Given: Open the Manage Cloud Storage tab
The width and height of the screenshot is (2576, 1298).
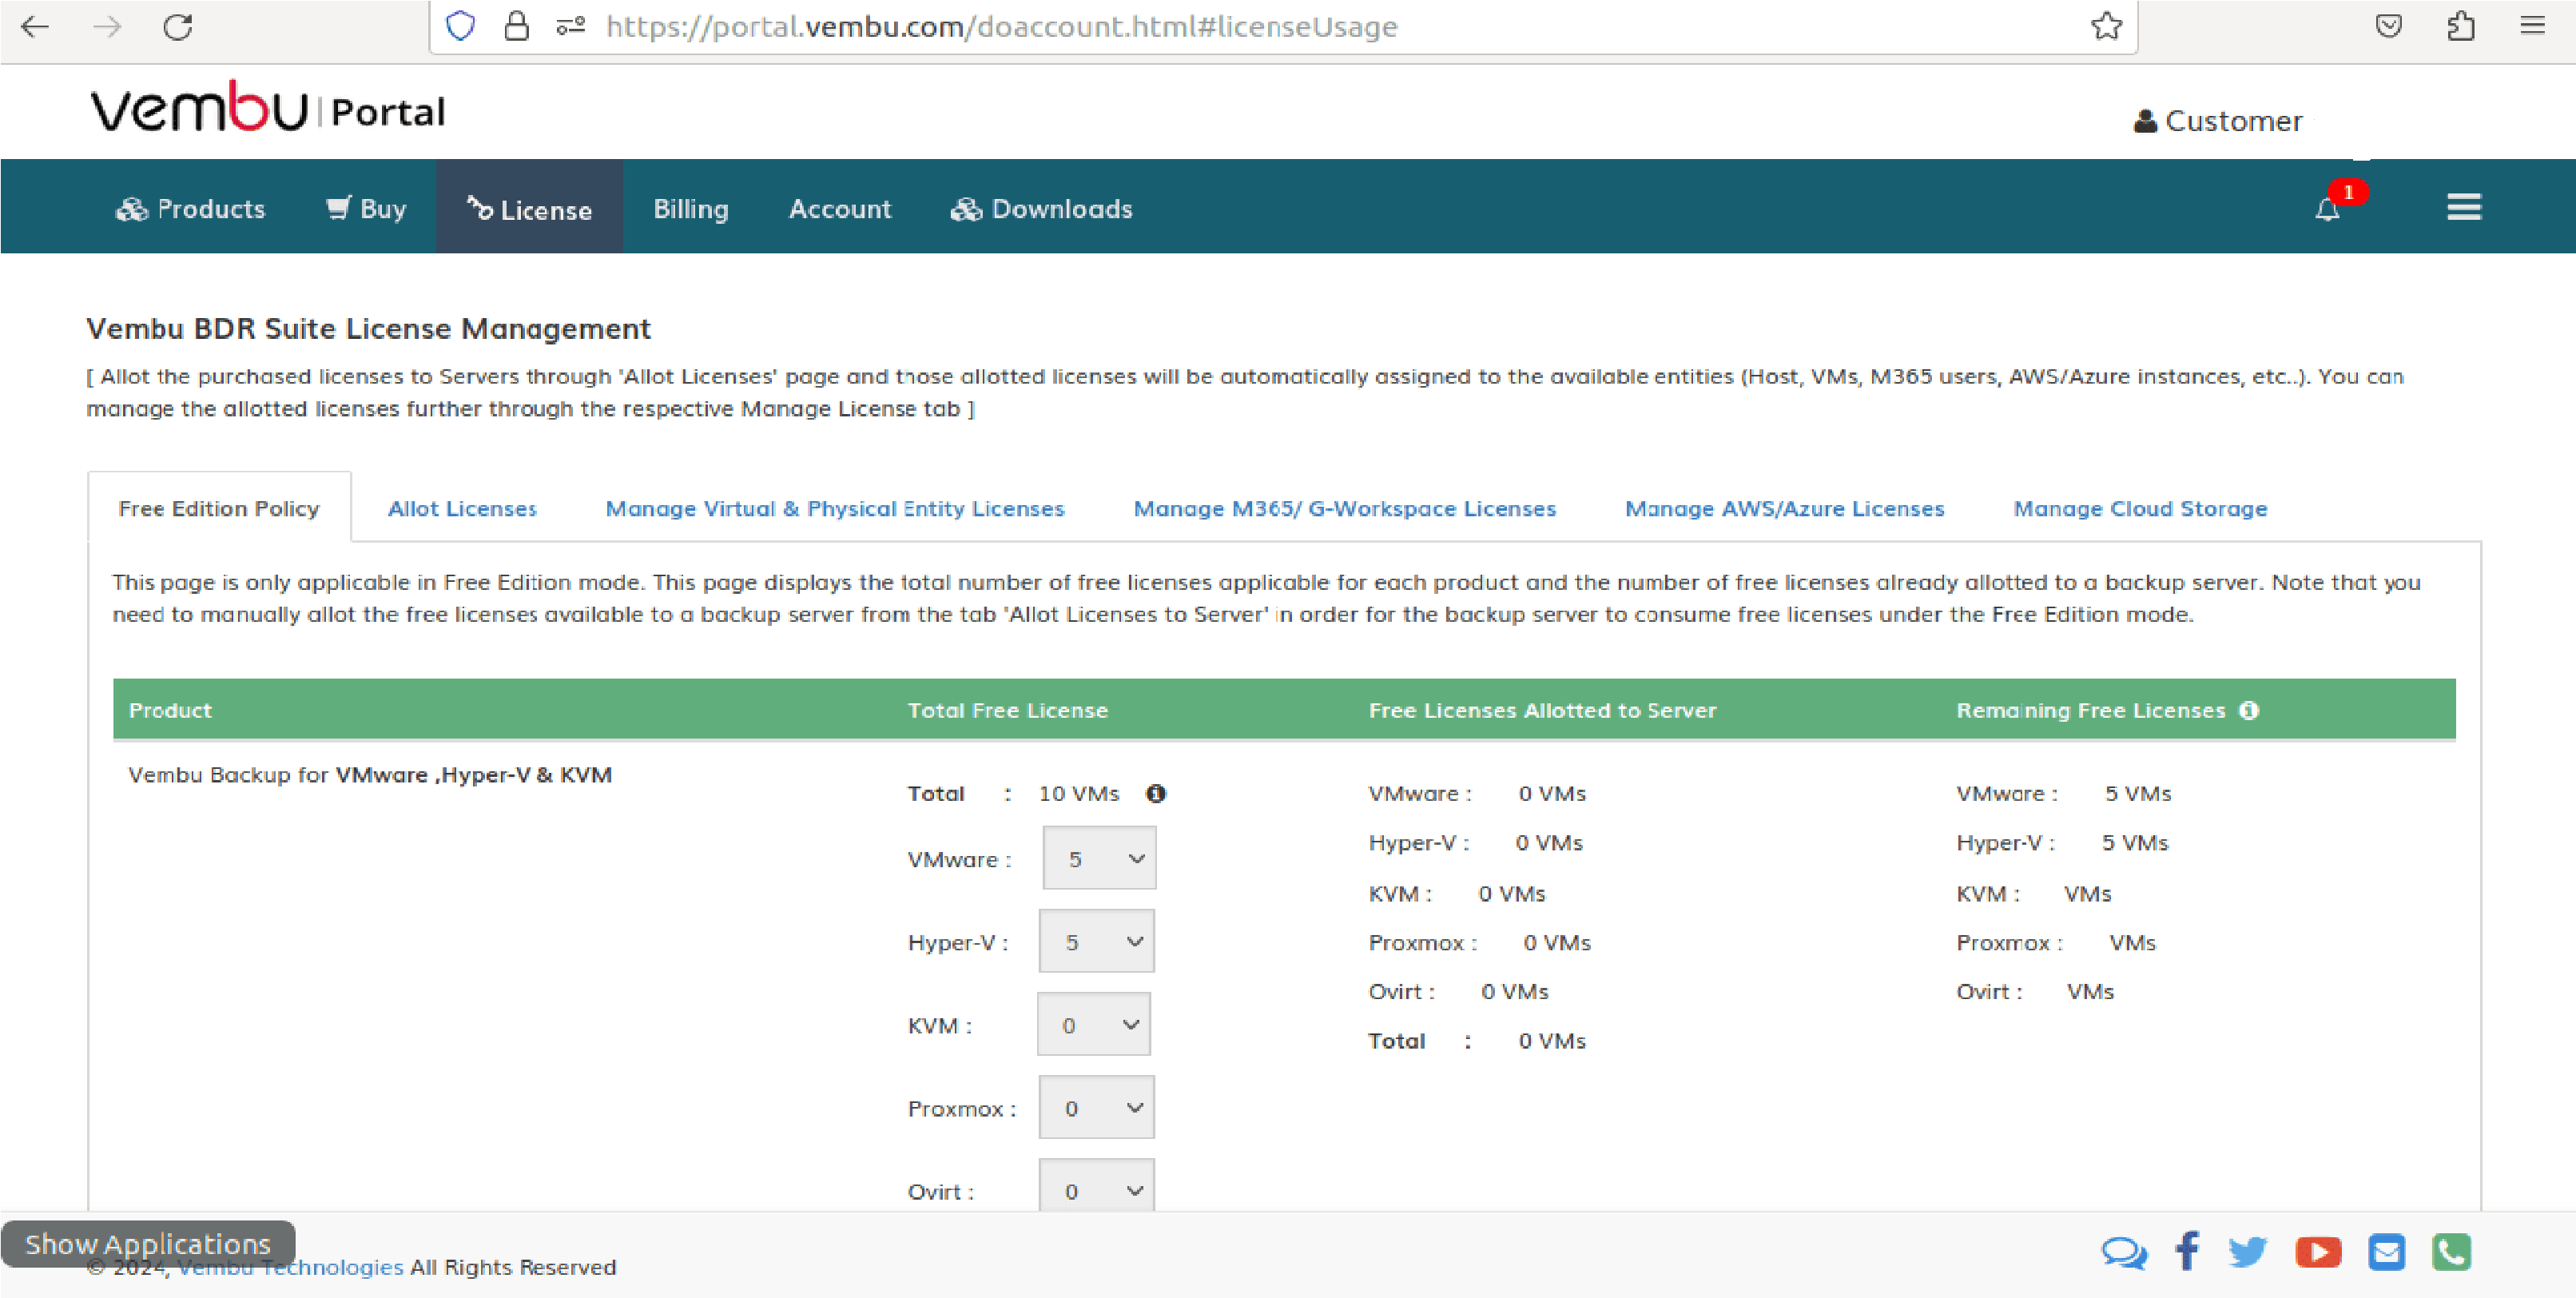Looking at the screenshot, I should (x=2140, y=508).
